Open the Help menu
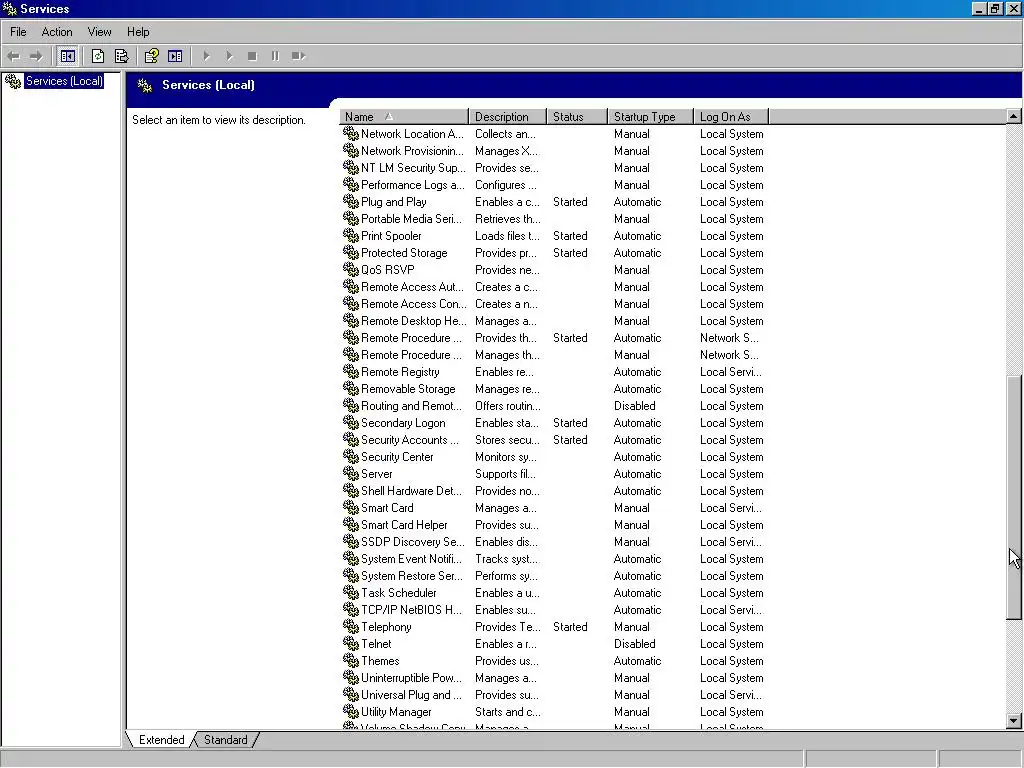 click(x=138, y=32)
